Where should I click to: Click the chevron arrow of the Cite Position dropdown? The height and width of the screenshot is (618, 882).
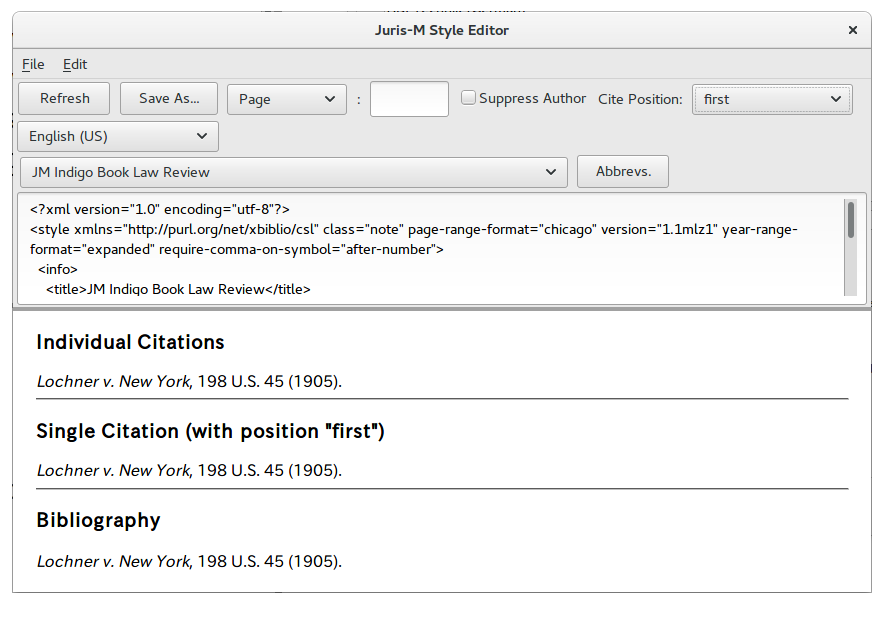point(836,100)
